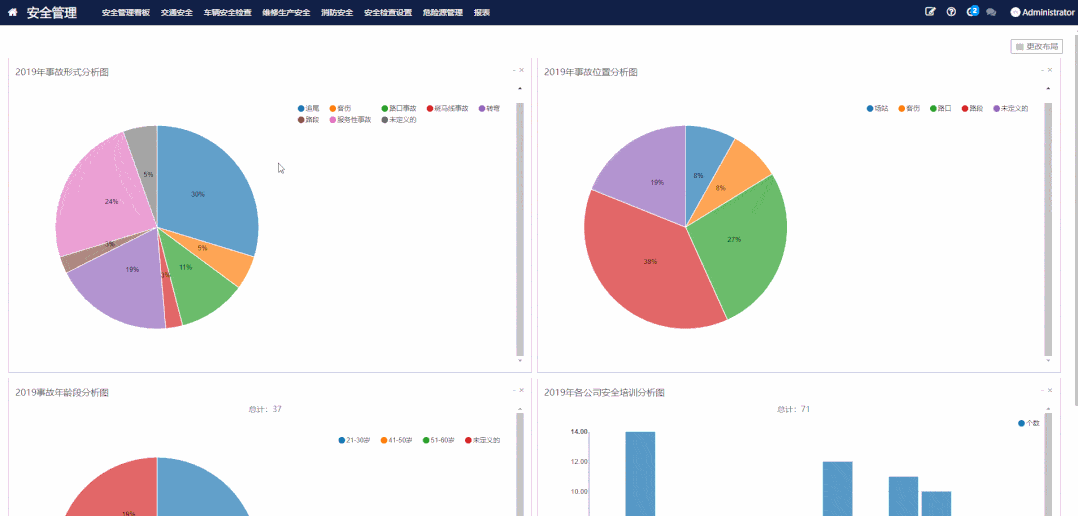1078x516 pixels.
Task: Click the 总计：37 label
Action: [x=265, y=409]
